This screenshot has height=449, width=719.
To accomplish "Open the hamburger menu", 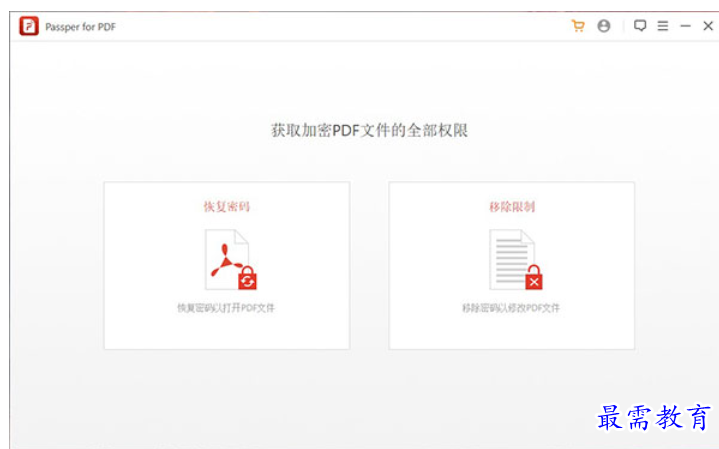I will [663, 26].
